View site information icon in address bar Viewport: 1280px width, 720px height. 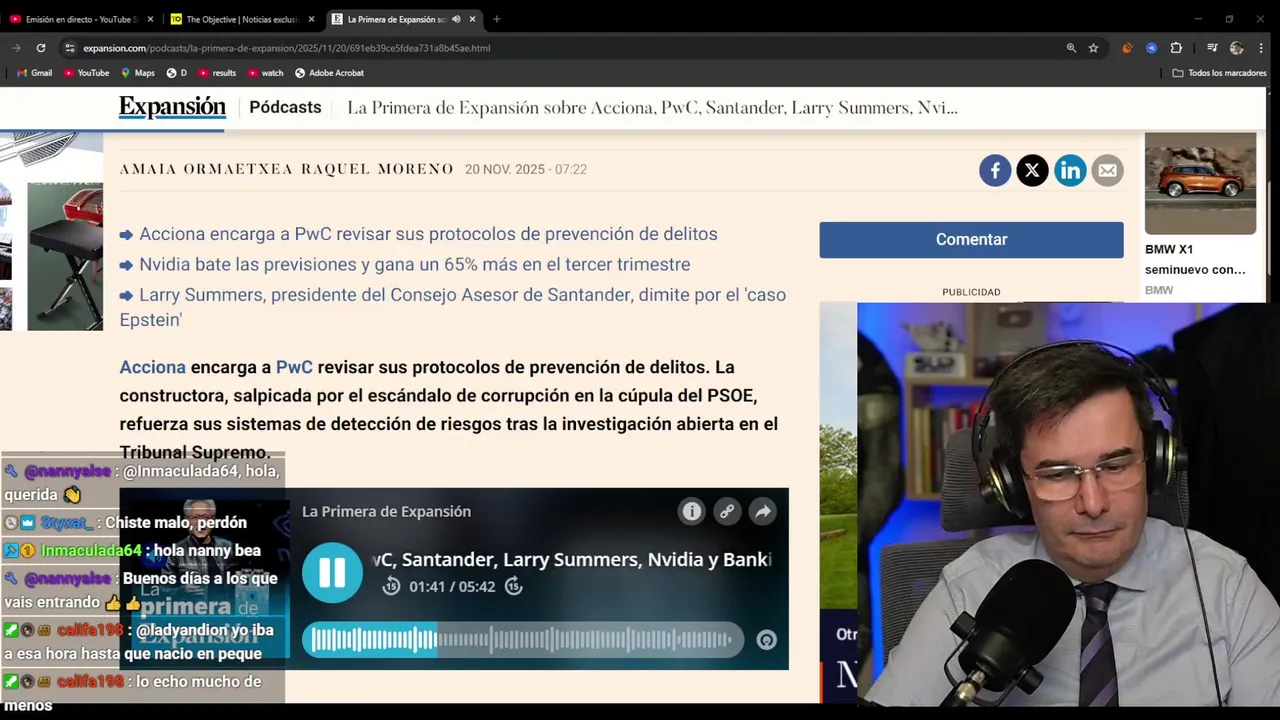click(69, 48)
